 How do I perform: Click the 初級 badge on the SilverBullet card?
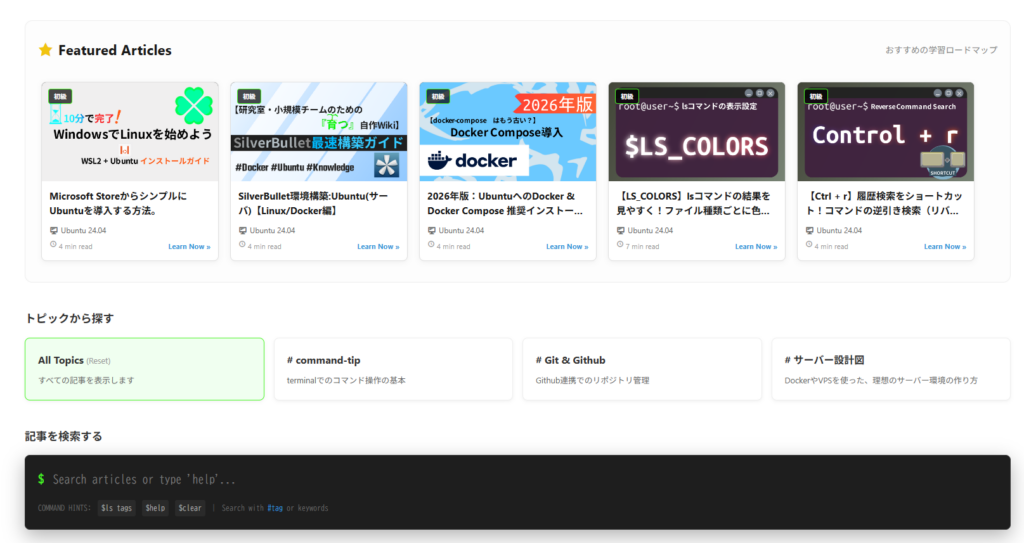[x=249, y=96]
